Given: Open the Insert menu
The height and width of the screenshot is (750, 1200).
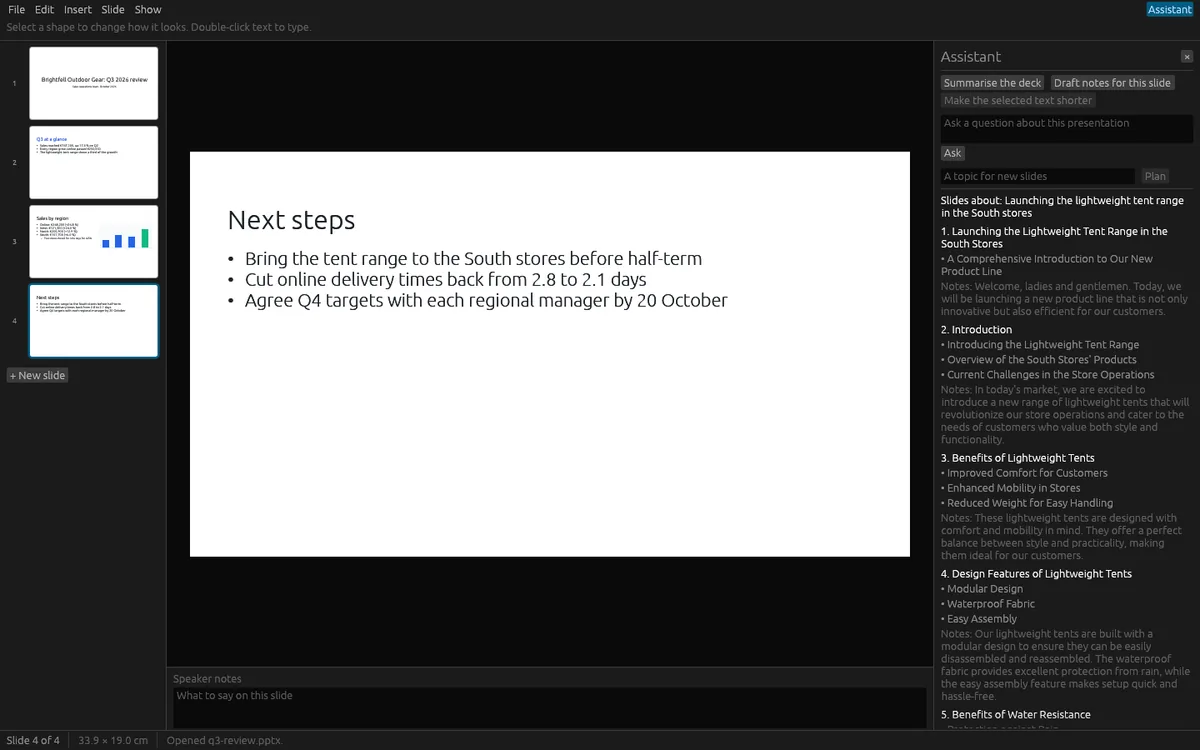Looking at the screenshot, I should (x=78, y=9).
